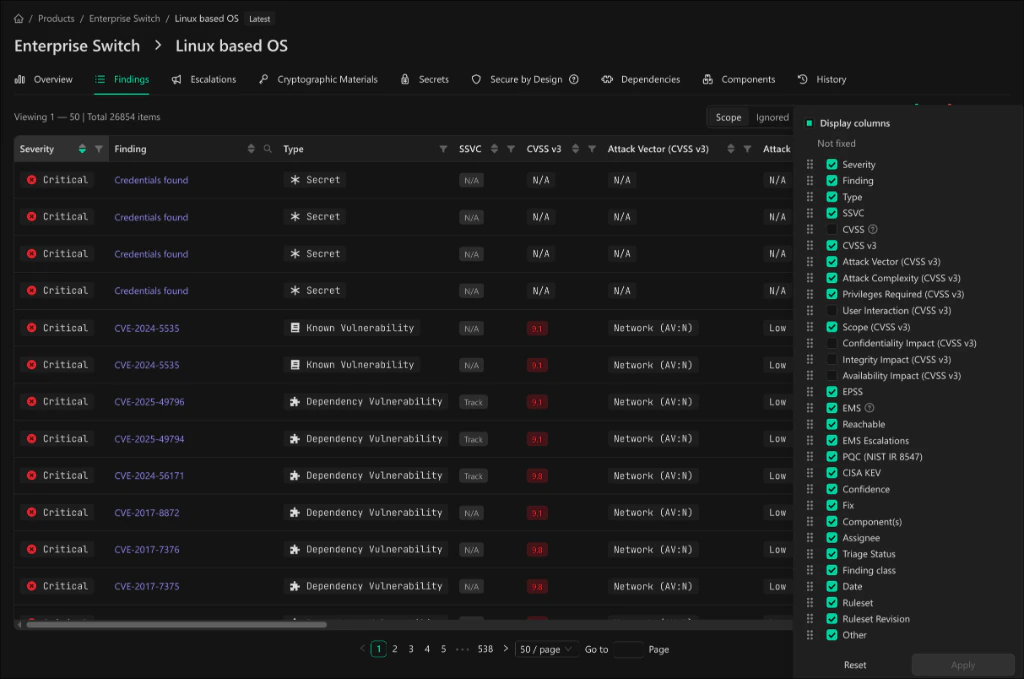Click the filter funnel icon on the Type column
The height and width of the screenshot is (679, 1024).
click(445, 148)
